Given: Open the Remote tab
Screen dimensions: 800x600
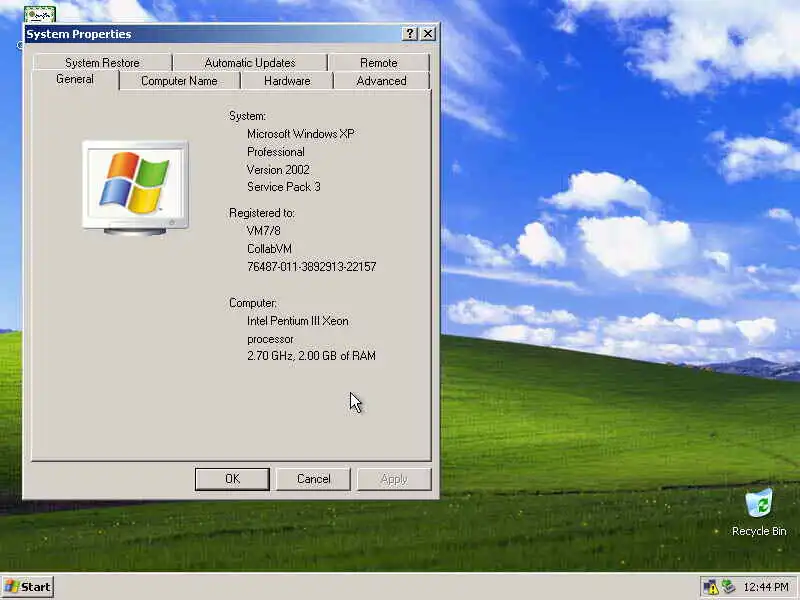Looking at the screenshot, I should (x=379, y=63).
